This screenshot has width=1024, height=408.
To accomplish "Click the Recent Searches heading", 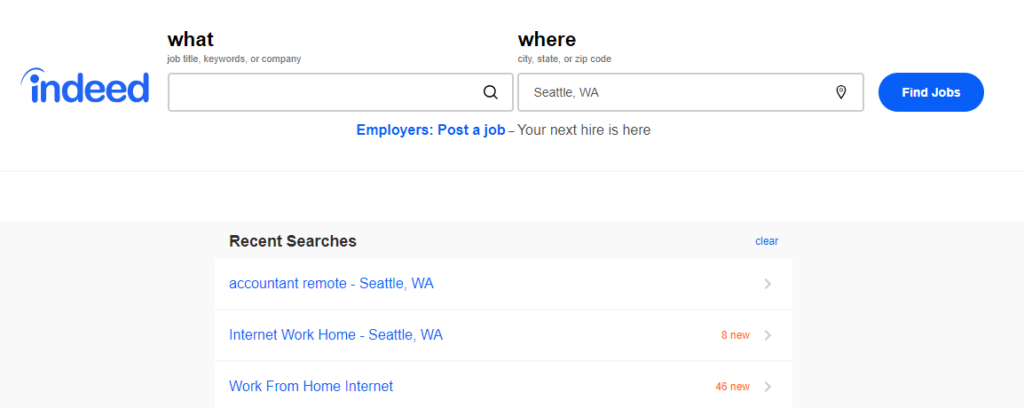I will tap(293, 241).
